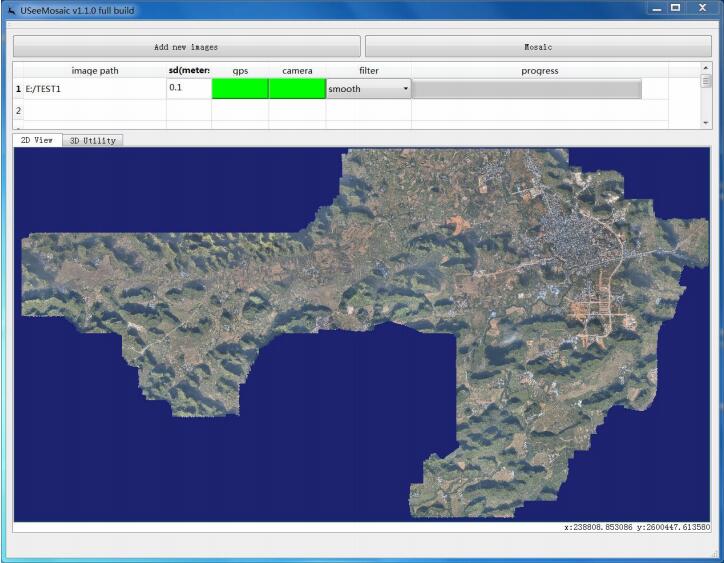724x563 pixels.
Task: Click the progress column header
Action: pyautogui.click(x=540, y=71)
